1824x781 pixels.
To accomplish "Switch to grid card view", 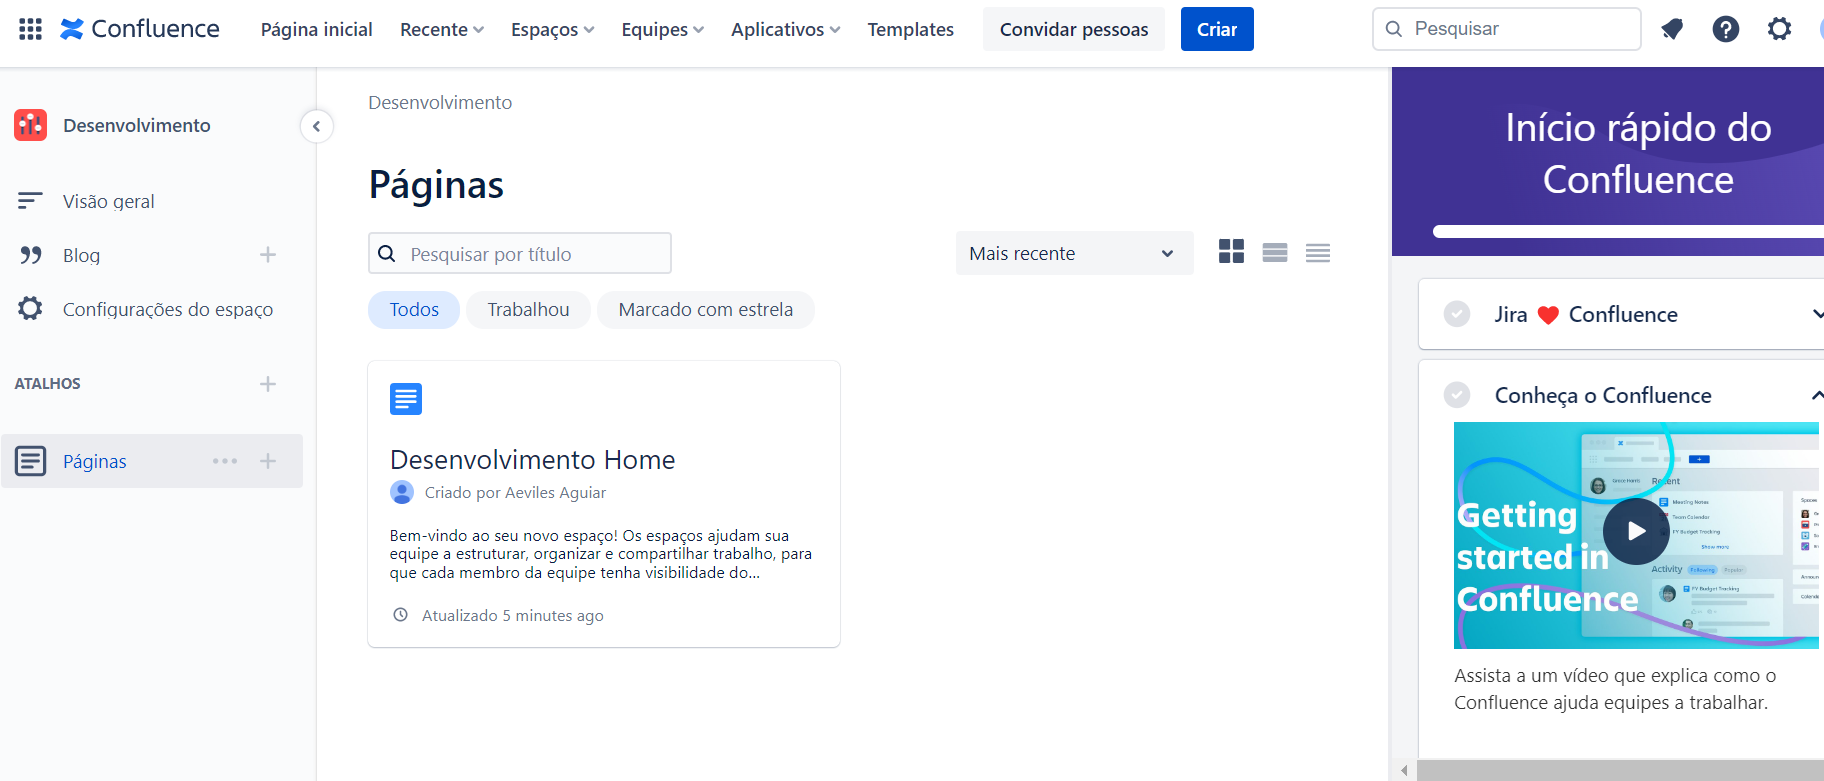I will (1232, 252).
